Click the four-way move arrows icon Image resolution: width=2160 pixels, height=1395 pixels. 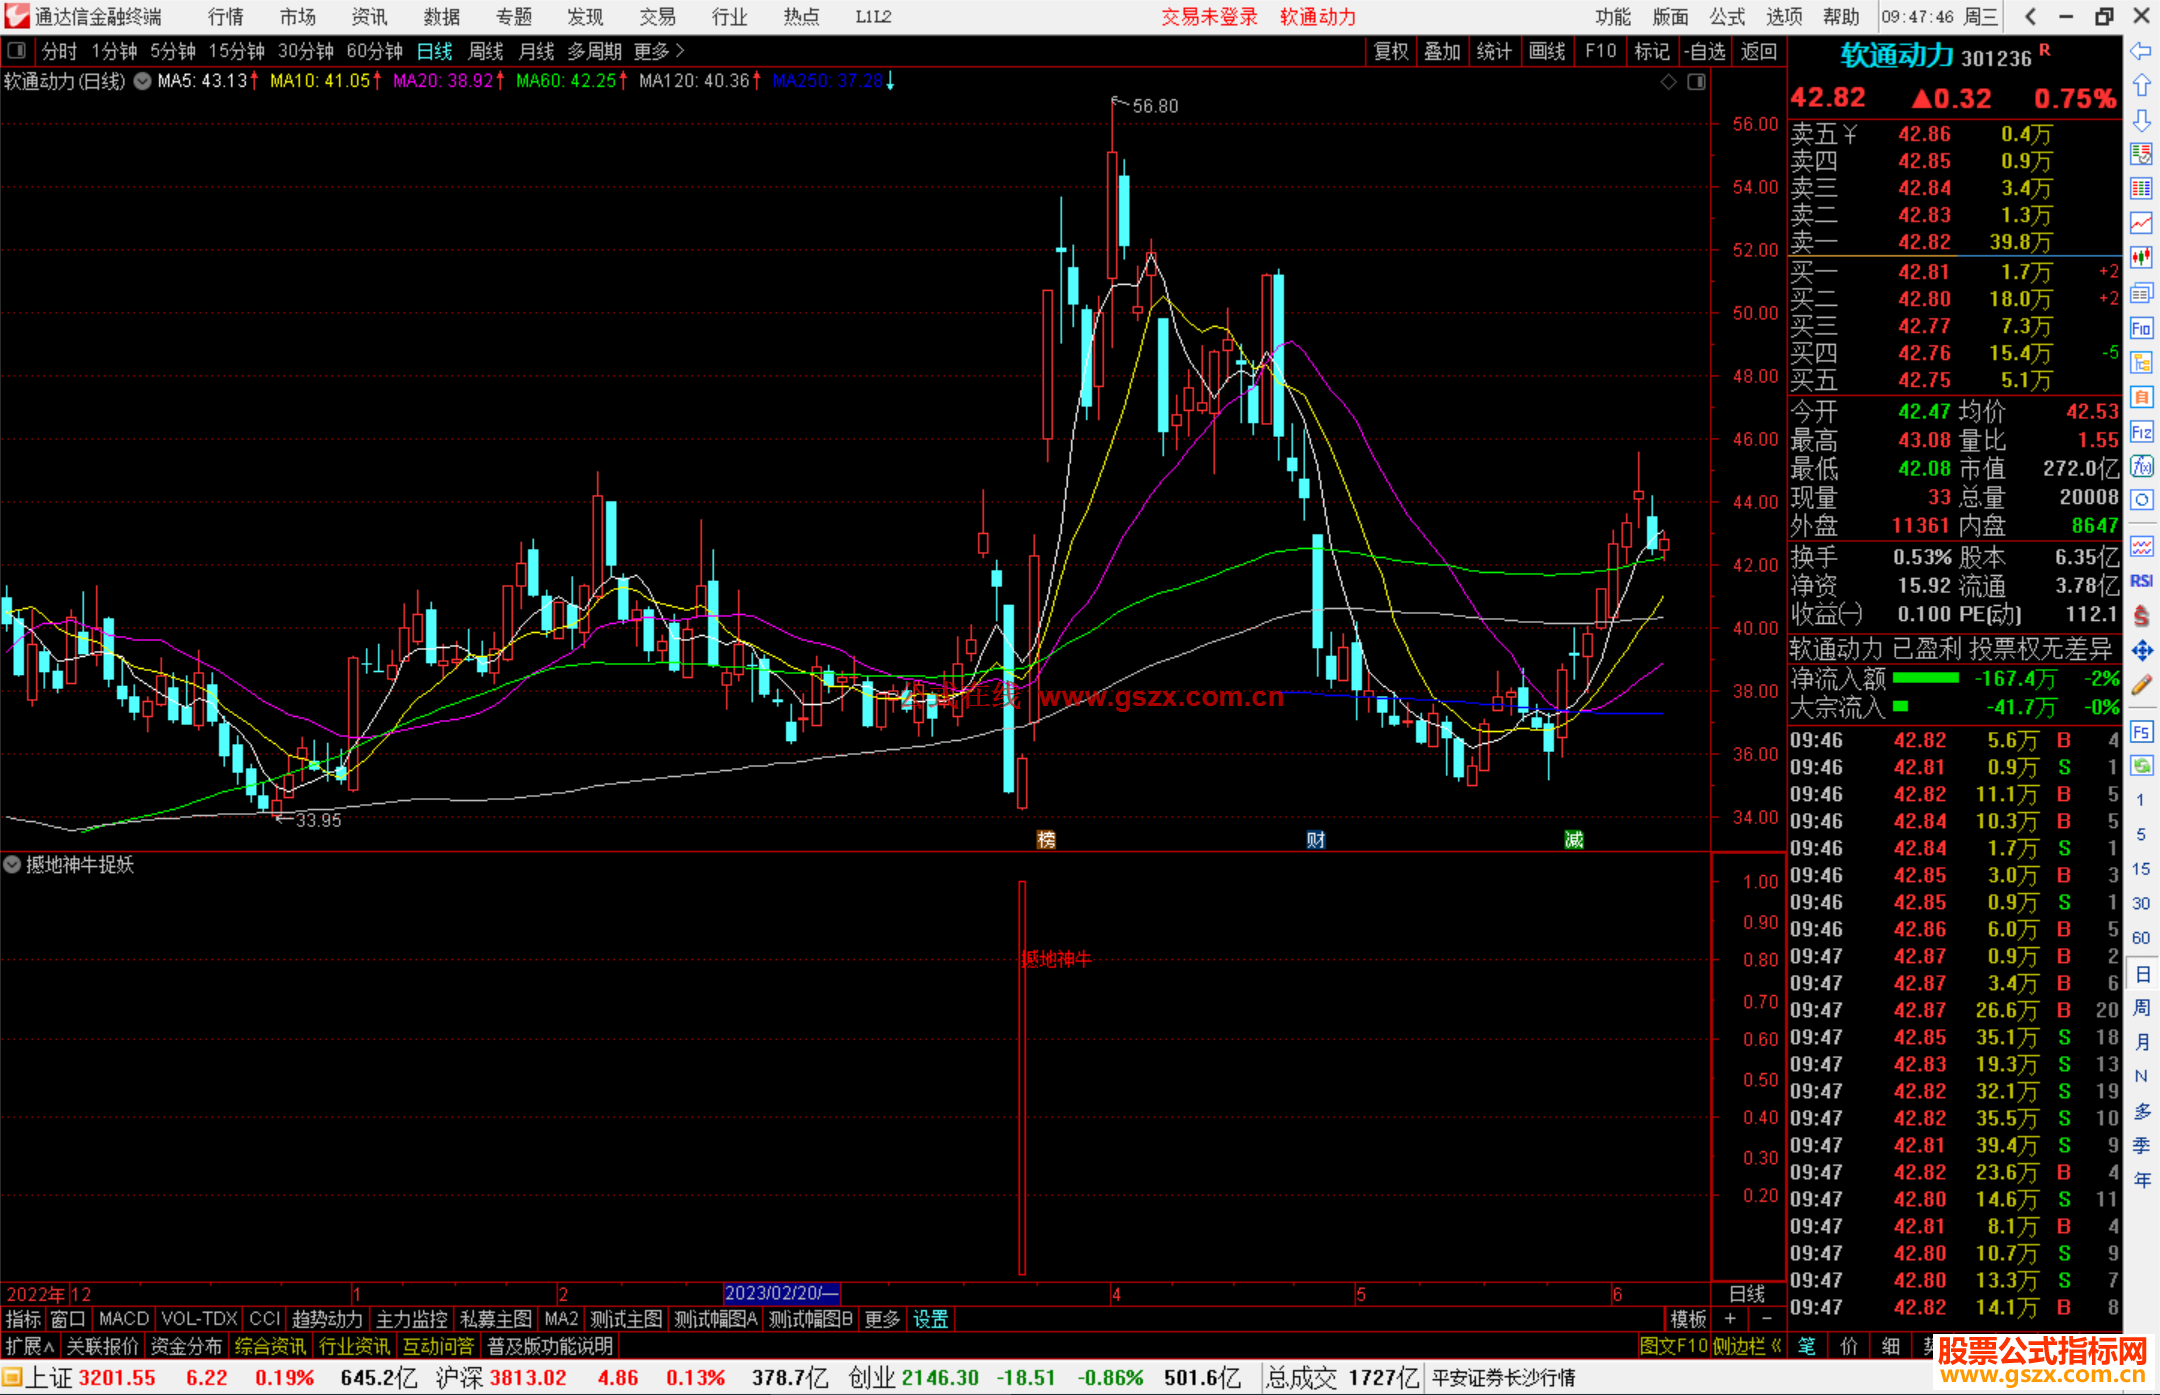[x=2141, y=651]
